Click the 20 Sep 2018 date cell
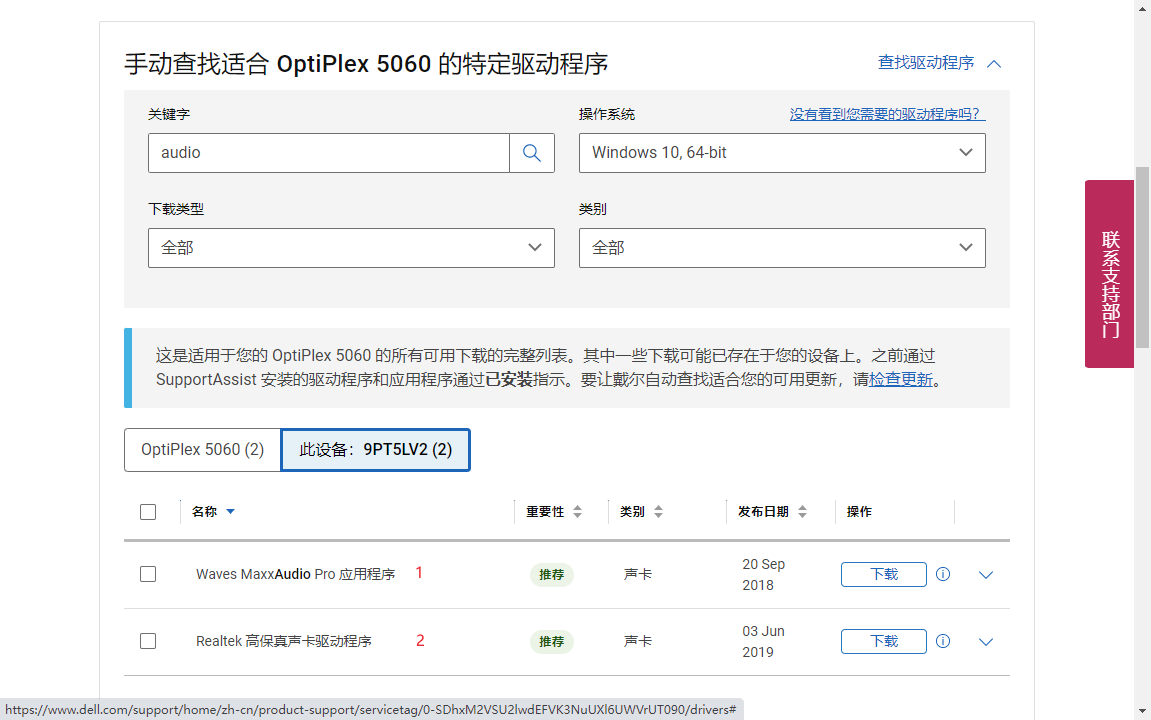The image size is (1151, 720). tap(763, 575)
